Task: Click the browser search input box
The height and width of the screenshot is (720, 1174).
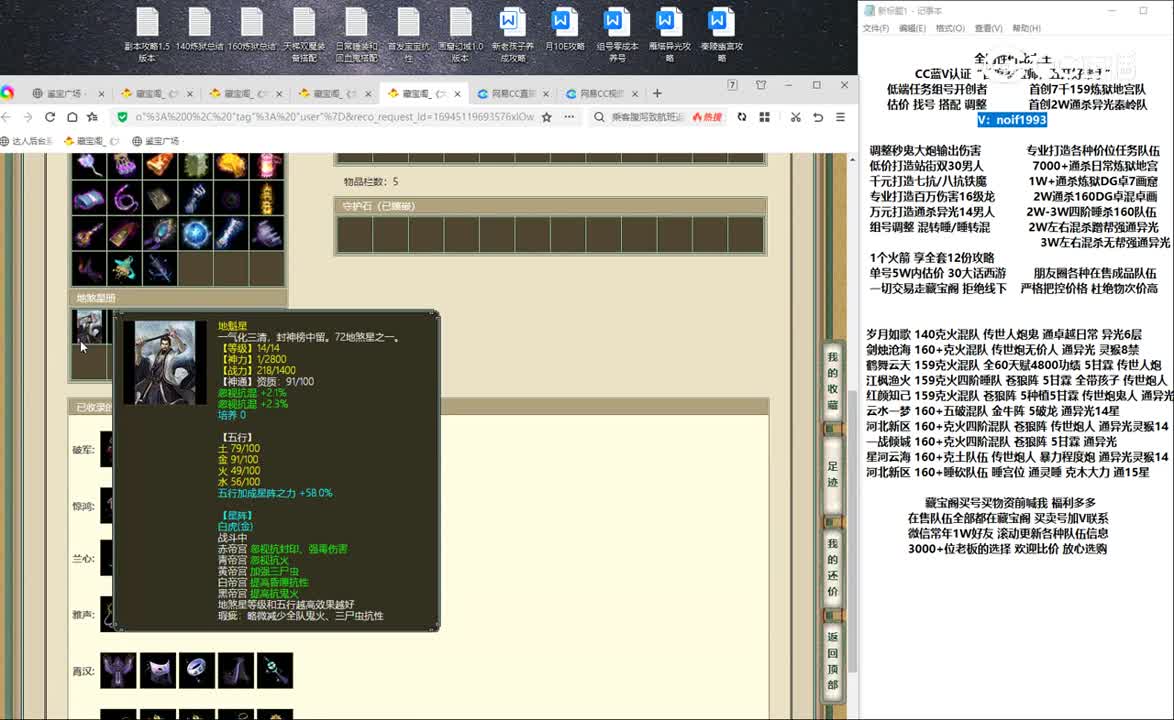Action: click(648, 117)
